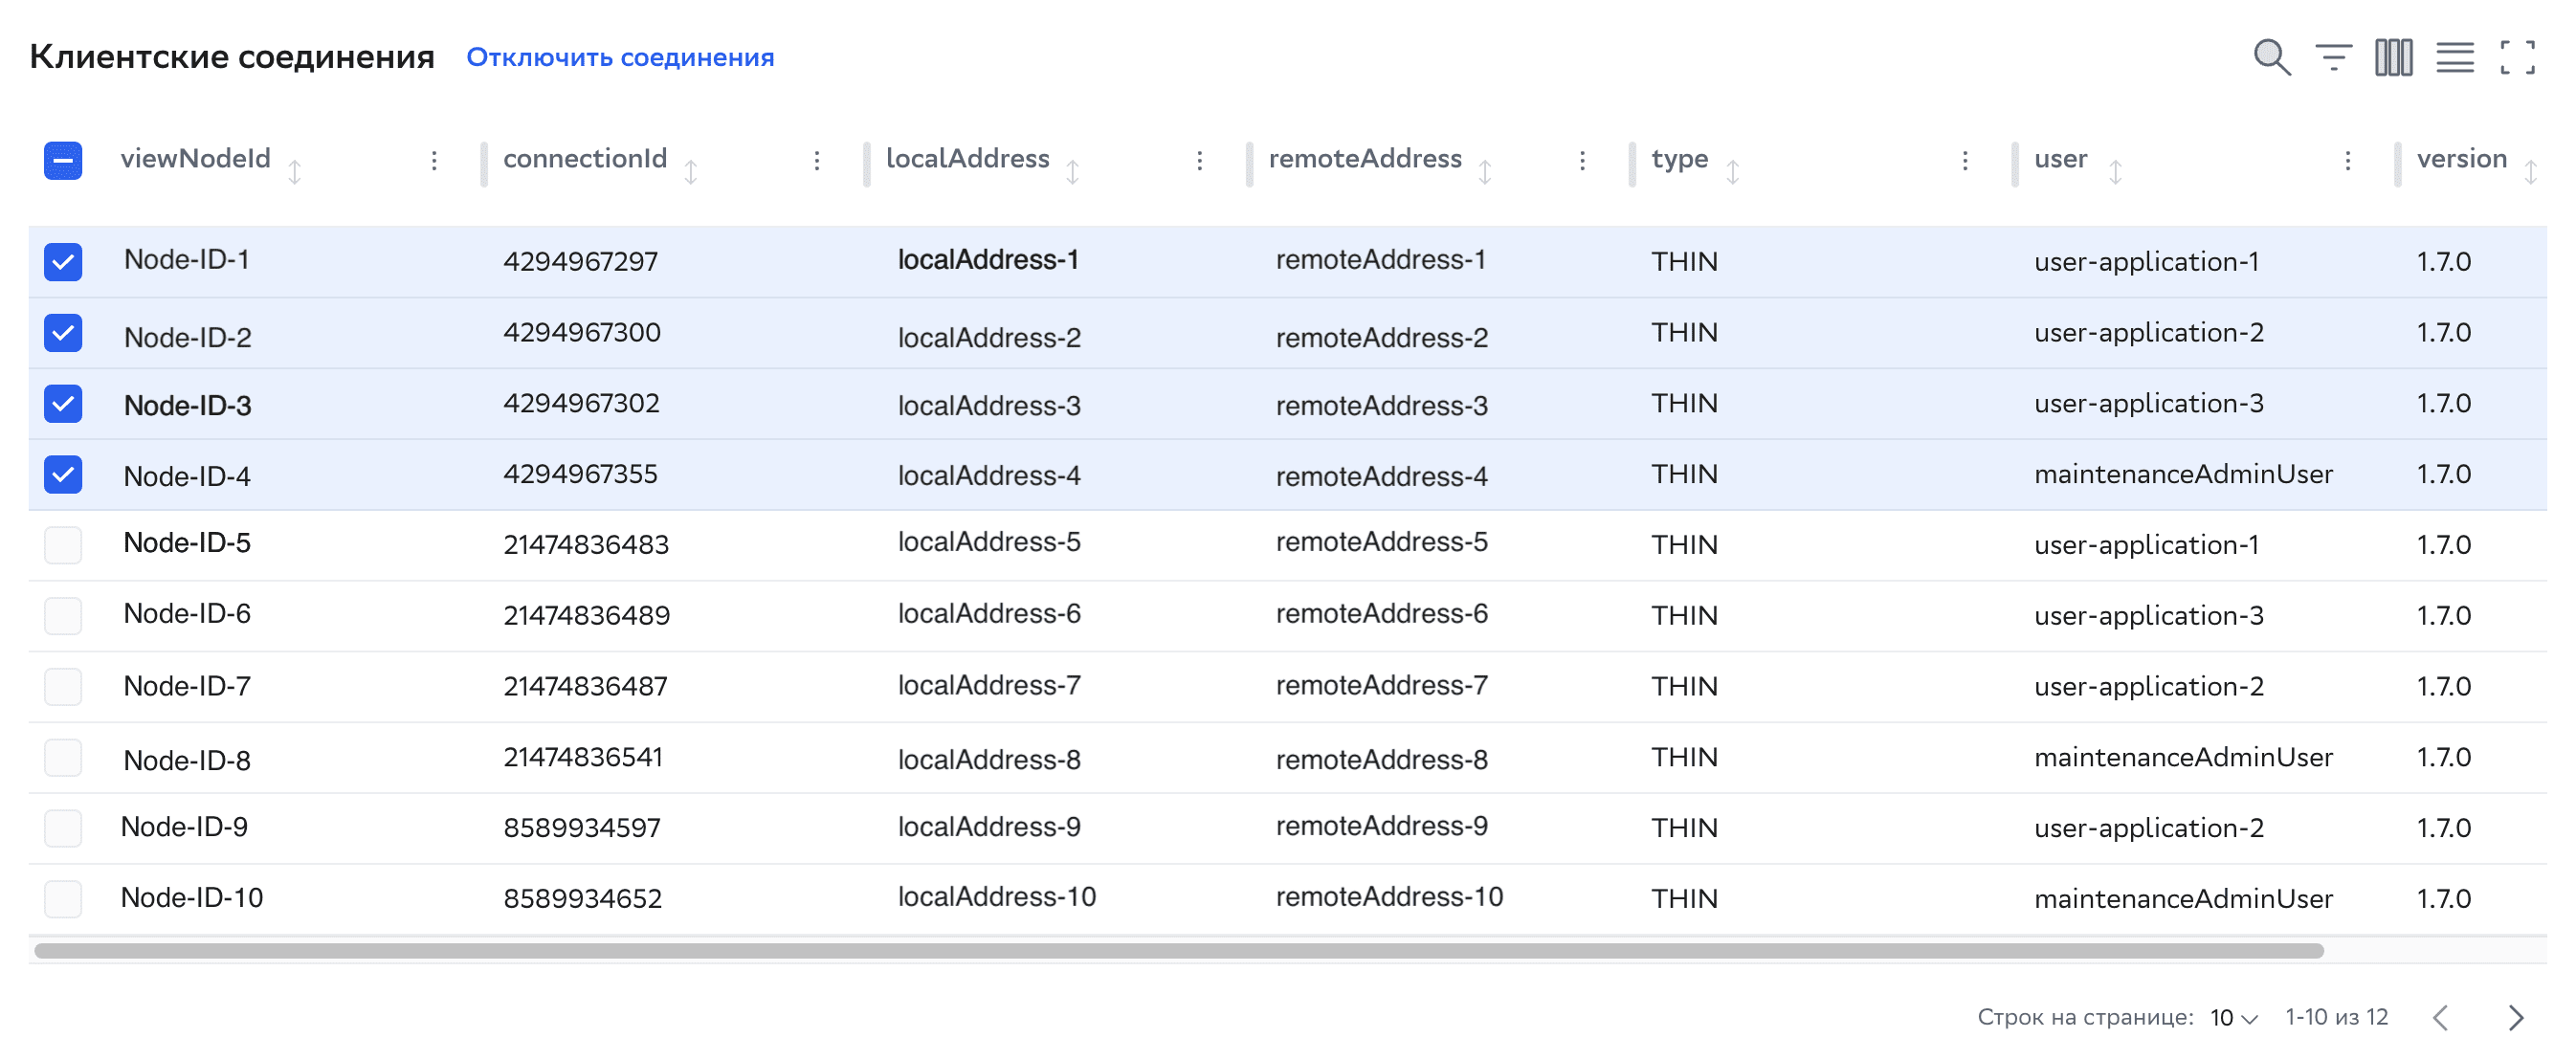Click the horizontal scrollbar under the table

pyautogui.click(x=1178, y=950)
